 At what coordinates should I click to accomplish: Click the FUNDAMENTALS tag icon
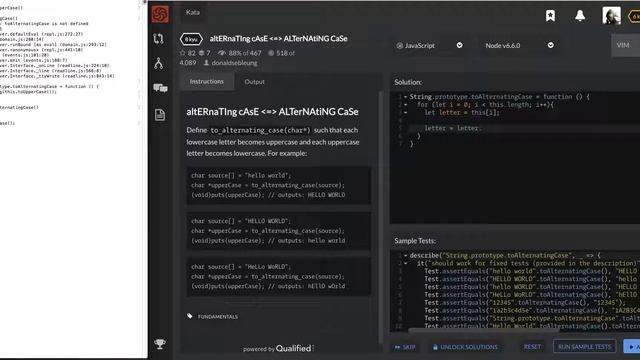point(190,316)
